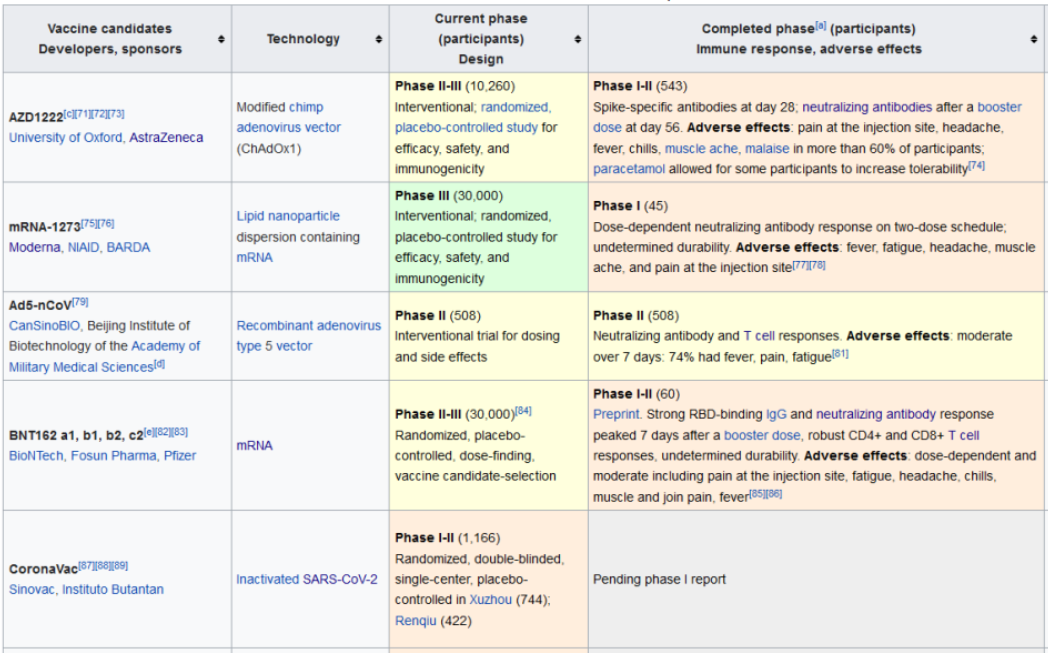Sort table by Vaccine candidates column arrows
Image resolution: width=1048 pixels, height=653 pixels.
(x=220, y=39)
